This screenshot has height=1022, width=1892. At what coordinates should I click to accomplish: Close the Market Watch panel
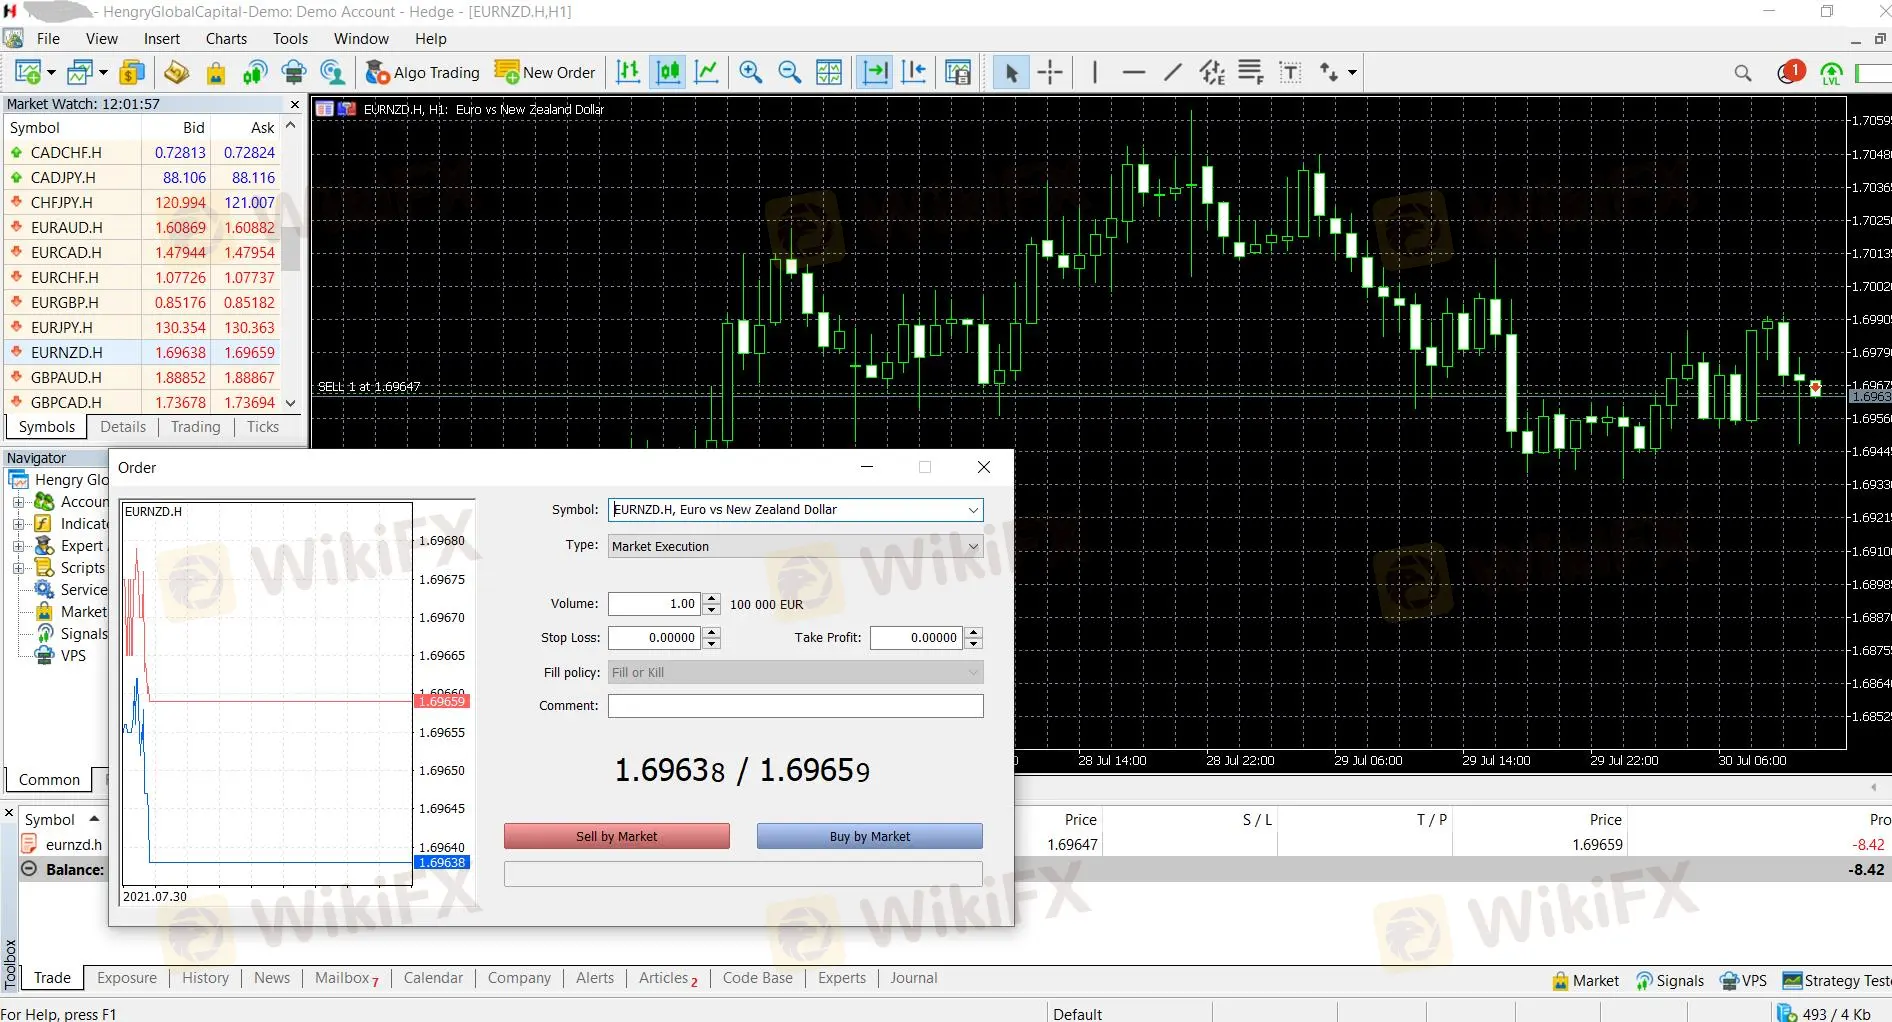click(294, 104)
